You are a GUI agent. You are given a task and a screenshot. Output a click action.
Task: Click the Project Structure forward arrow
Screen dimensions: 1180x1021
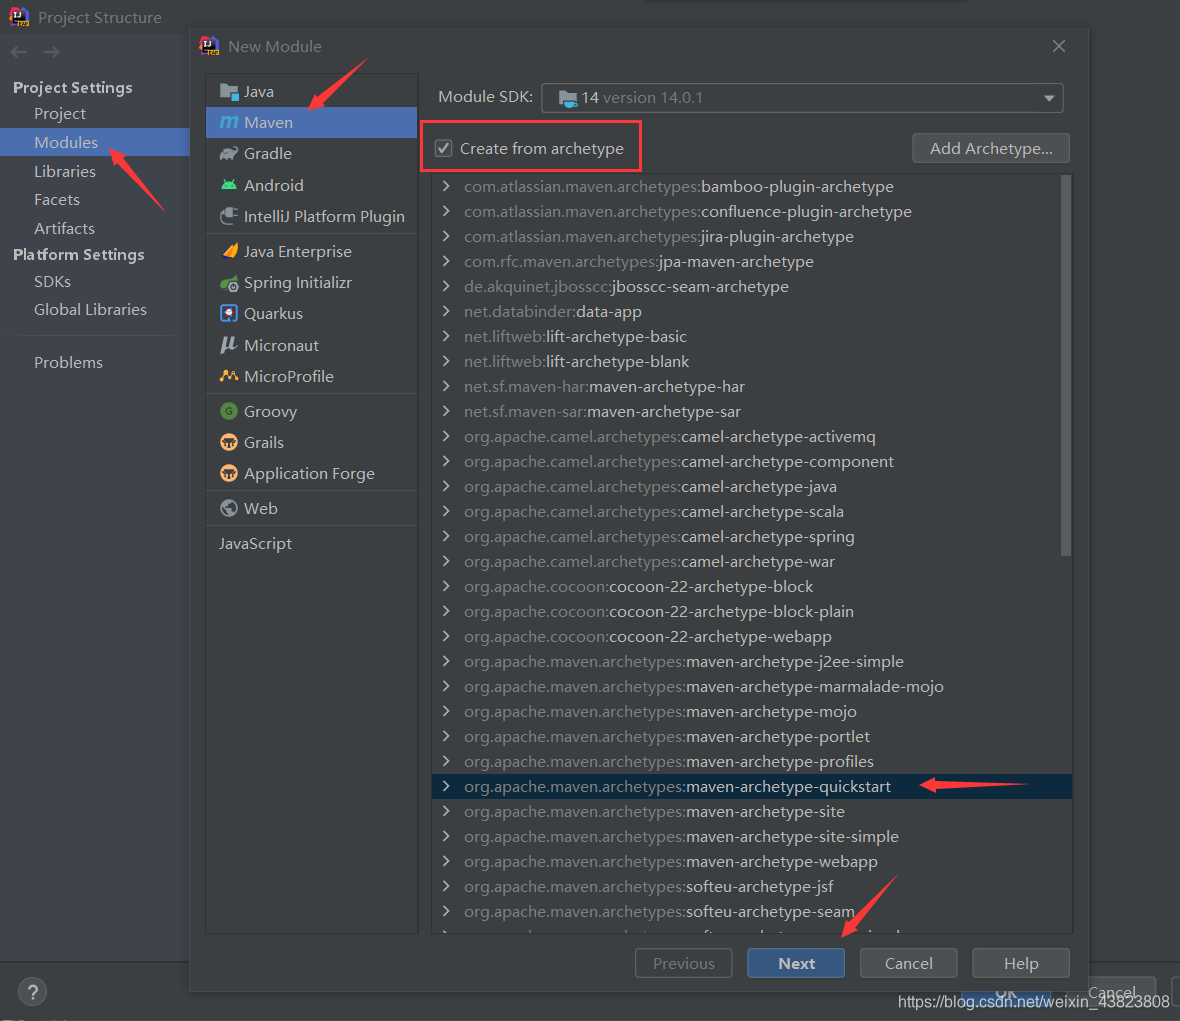click(51, 52)
